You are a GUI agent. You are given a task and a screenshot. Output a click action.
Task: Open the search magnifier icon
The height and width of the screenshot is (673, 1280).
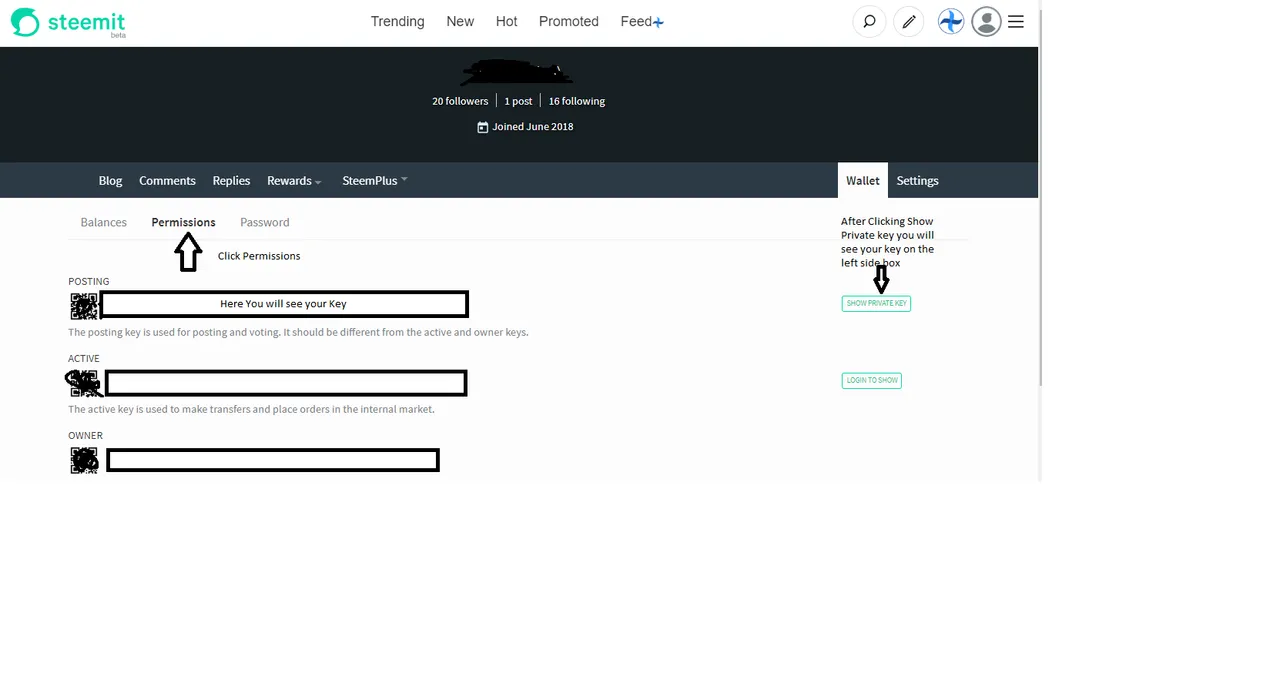[x=869, y=21]
